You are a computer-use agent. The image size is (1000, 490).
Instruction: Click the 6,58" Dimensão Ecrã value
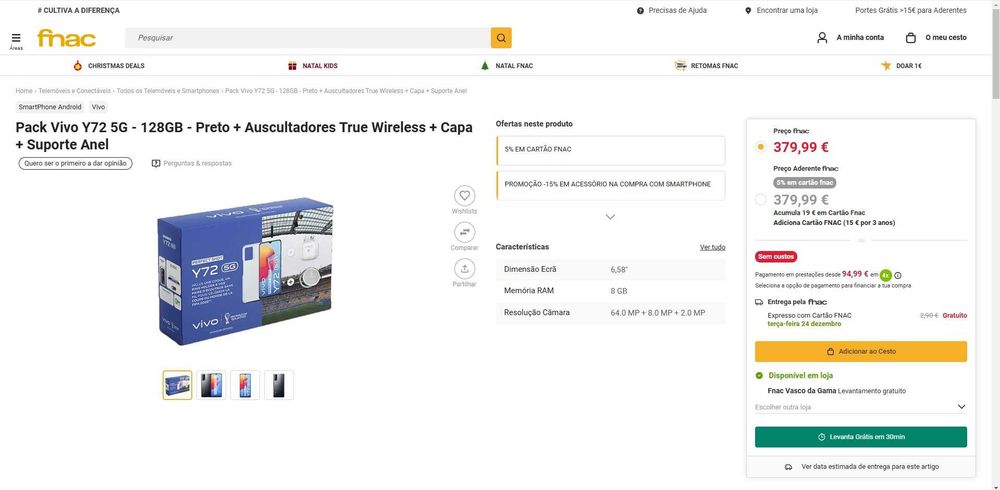click(619, 270)
